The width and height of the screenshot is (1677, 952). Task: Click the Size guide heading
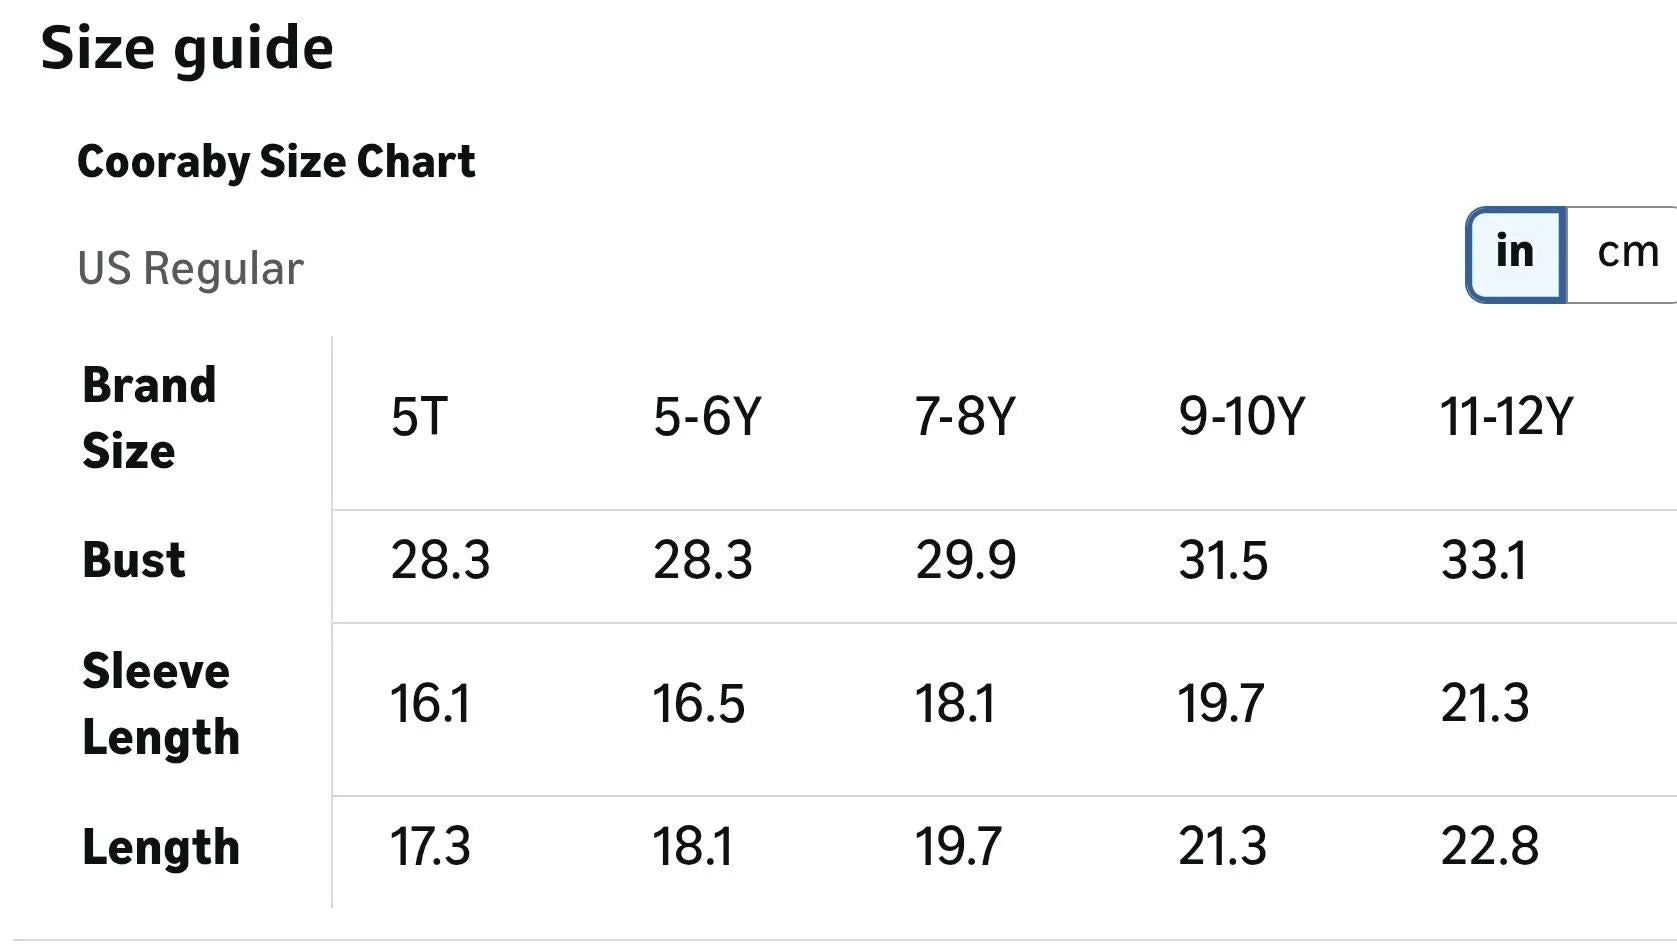pos(187,48)
